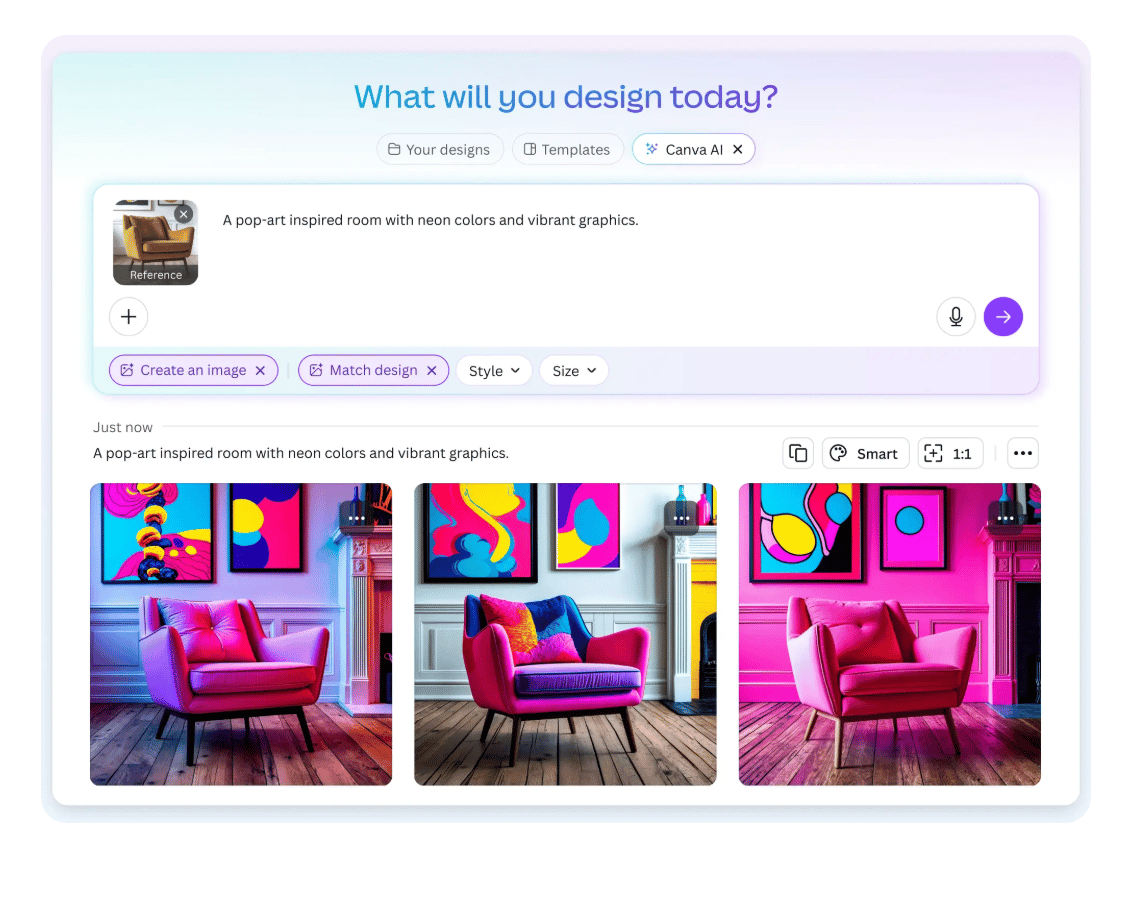Viewport: 1122px width, 920px height.
Task: Copy the prompt with copy icon
Action: 798,454
